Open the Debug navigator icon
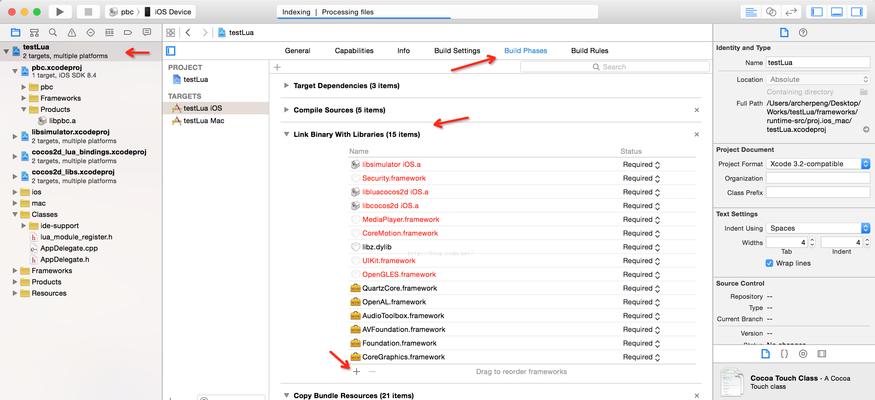 click(x=109, y=32)
